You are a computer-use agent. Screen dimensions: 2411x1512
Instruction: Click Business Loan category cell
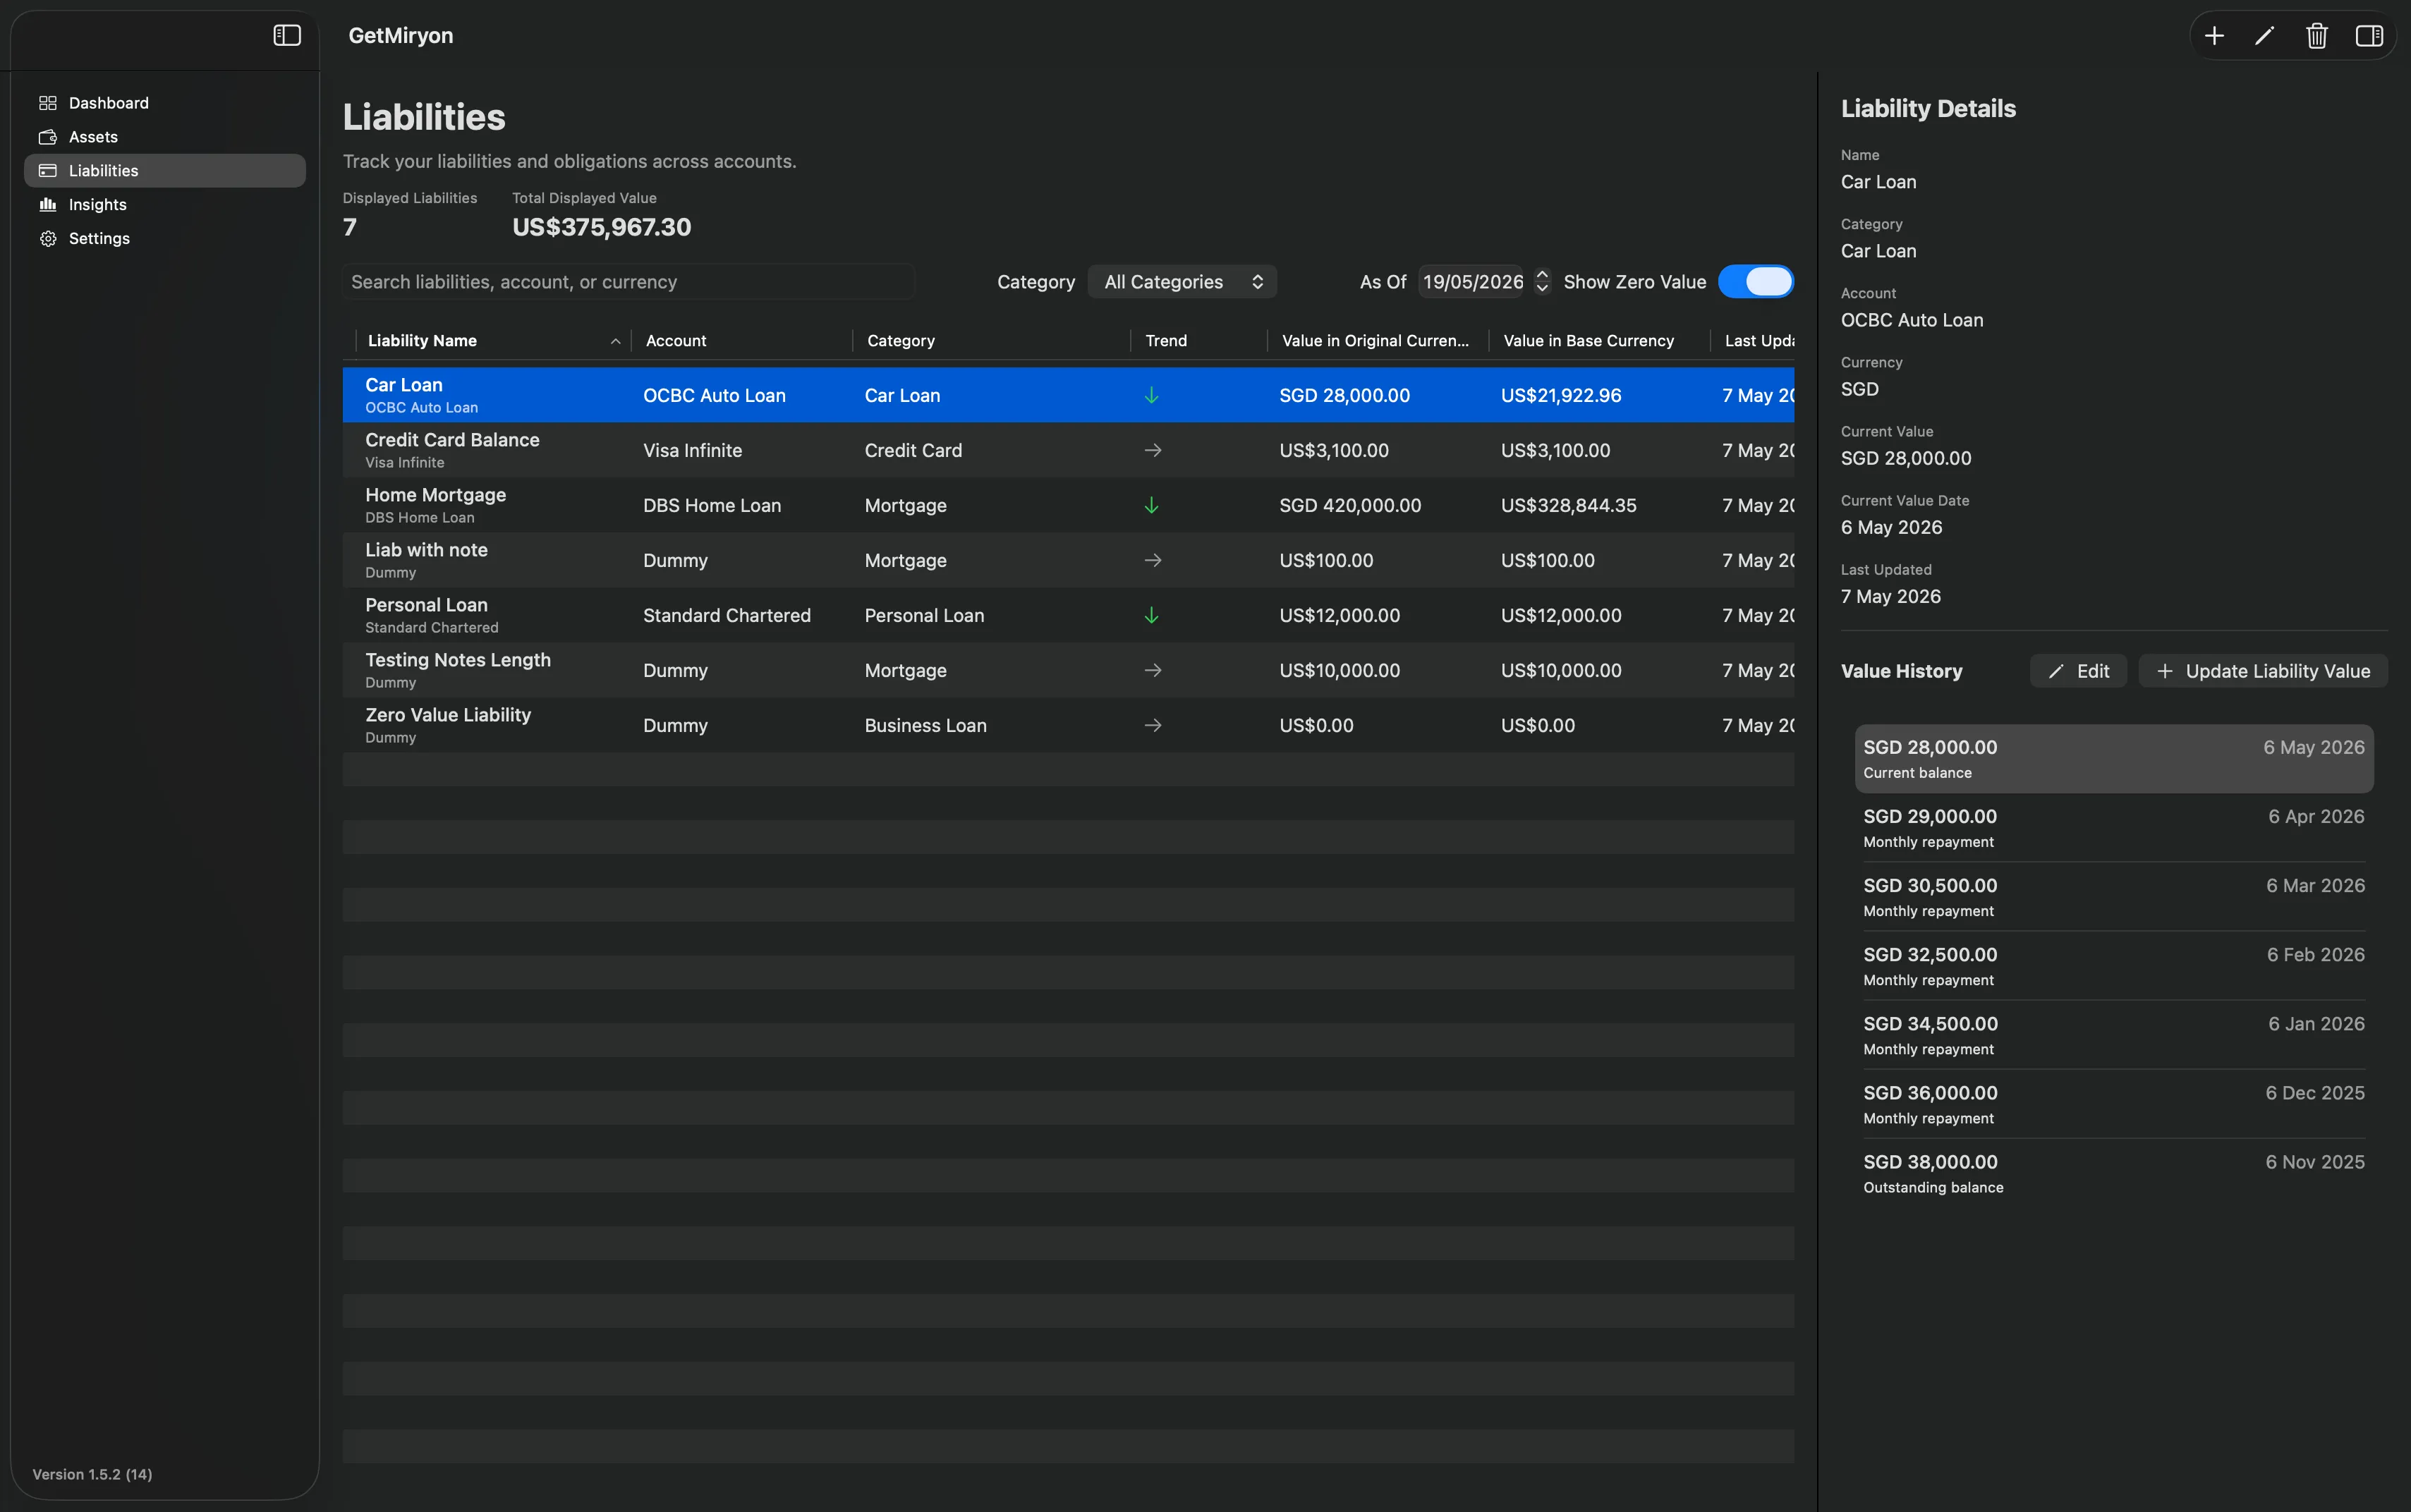(925, 726)
